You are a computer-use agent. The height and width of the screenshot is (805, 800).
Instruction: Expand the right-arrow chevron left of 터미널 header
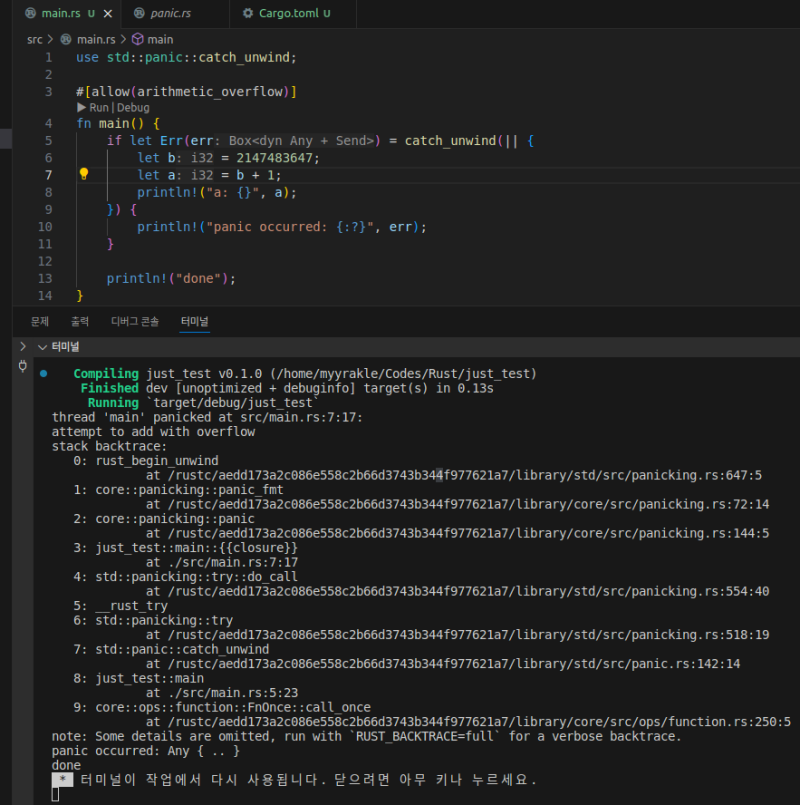[23, 346]
